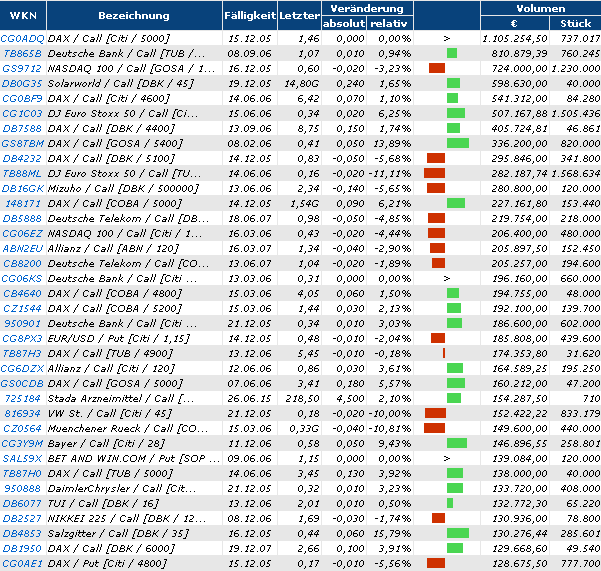Open the CG06EZ WKN link
601x571 pixels.
tap(22, 233)
